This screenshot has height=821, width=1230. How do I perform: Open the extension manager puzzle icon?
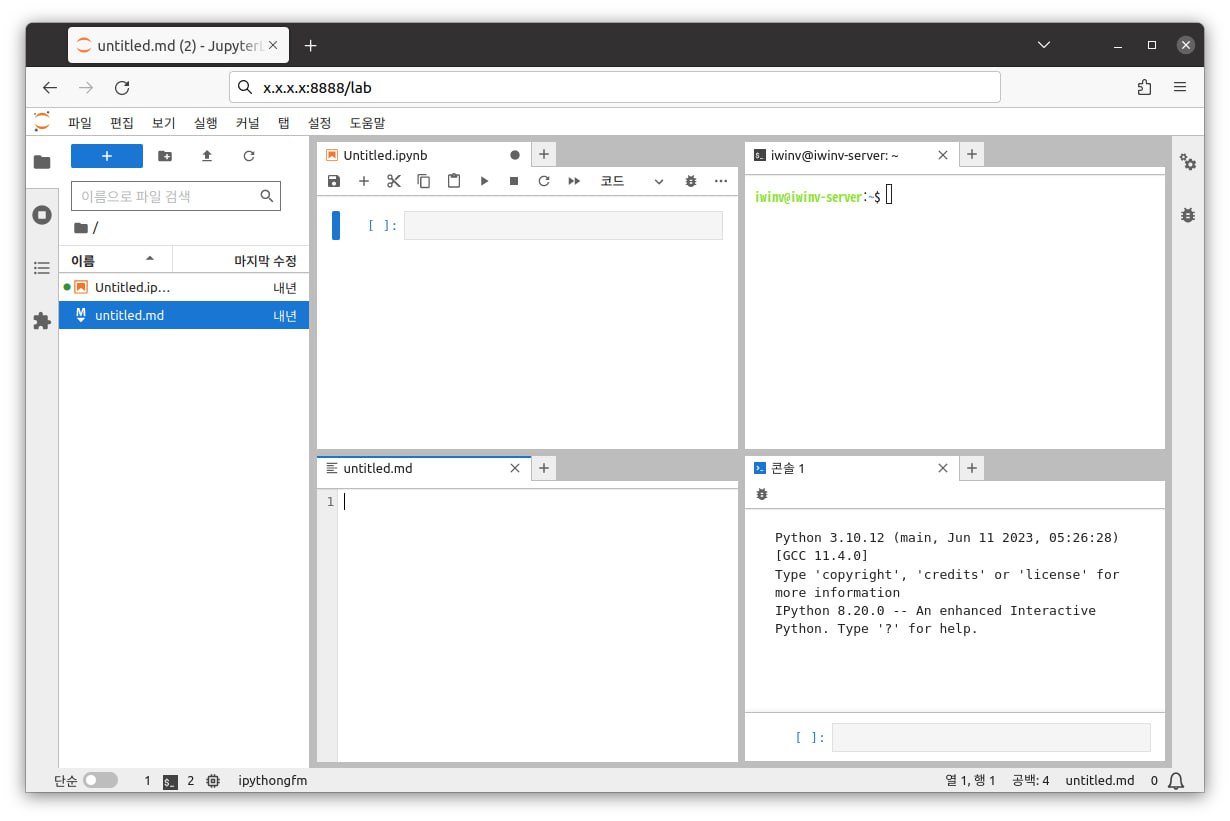(x=42, y=321)
